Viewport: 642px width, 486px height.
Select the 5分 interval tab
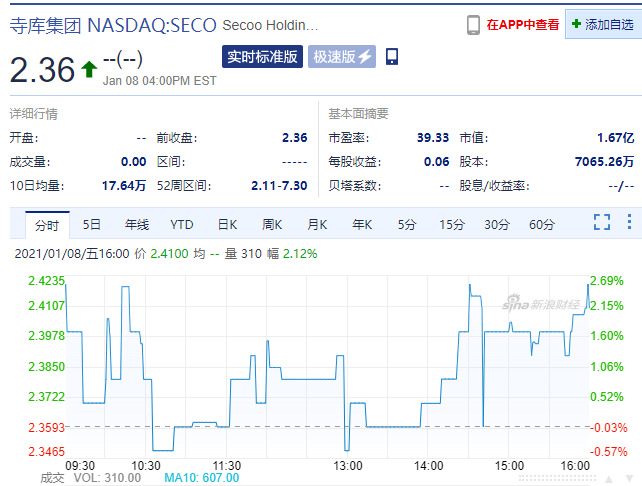tap(407, 225)
